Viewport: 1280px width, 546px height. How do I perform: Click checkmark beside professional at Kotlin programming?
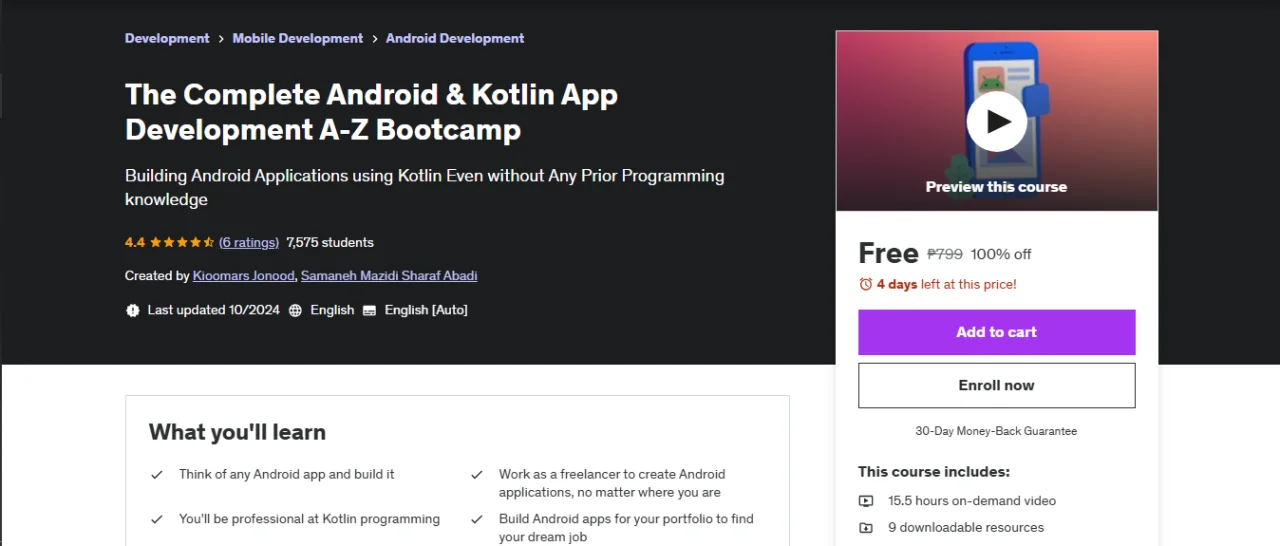pos(157,519)
